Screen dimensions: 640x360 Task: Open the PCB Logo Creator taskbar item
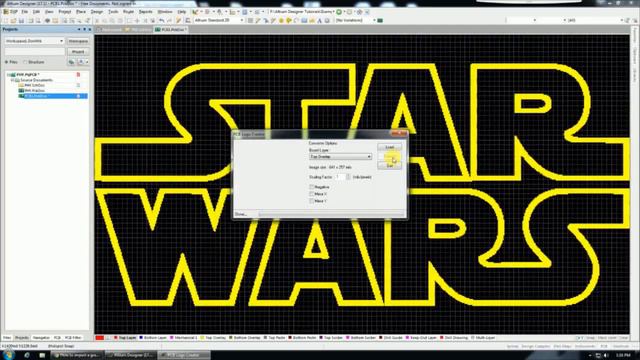pyautogui.click(x=184, y=355)
